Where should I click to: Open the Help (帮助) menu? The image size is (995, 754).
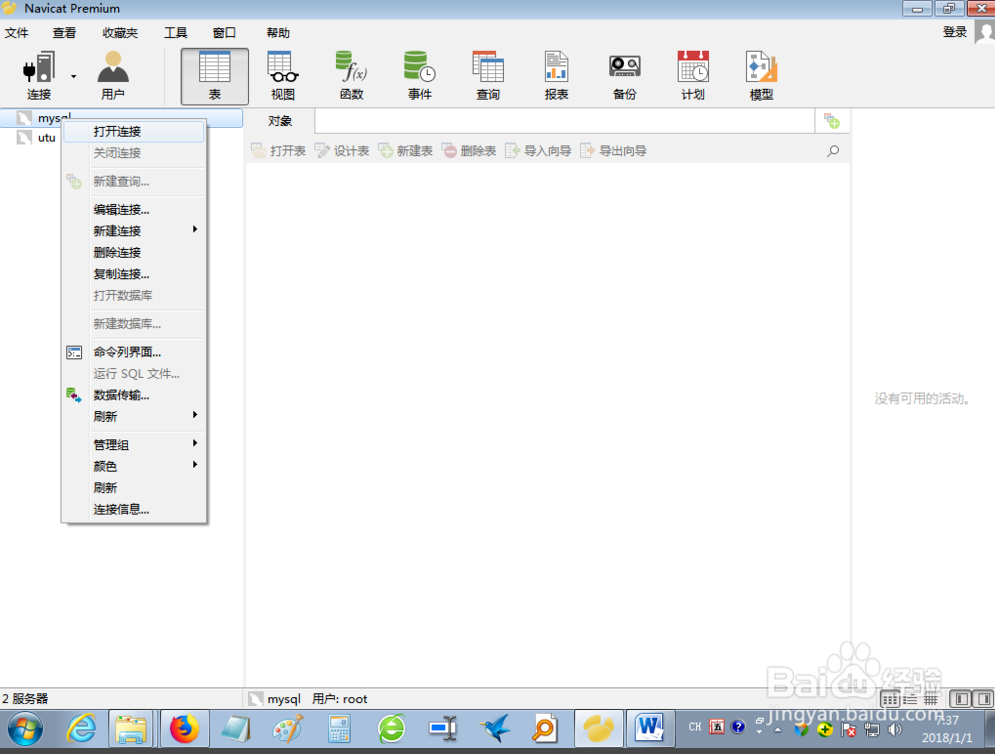pyautogui.click(x=278, y=32)
